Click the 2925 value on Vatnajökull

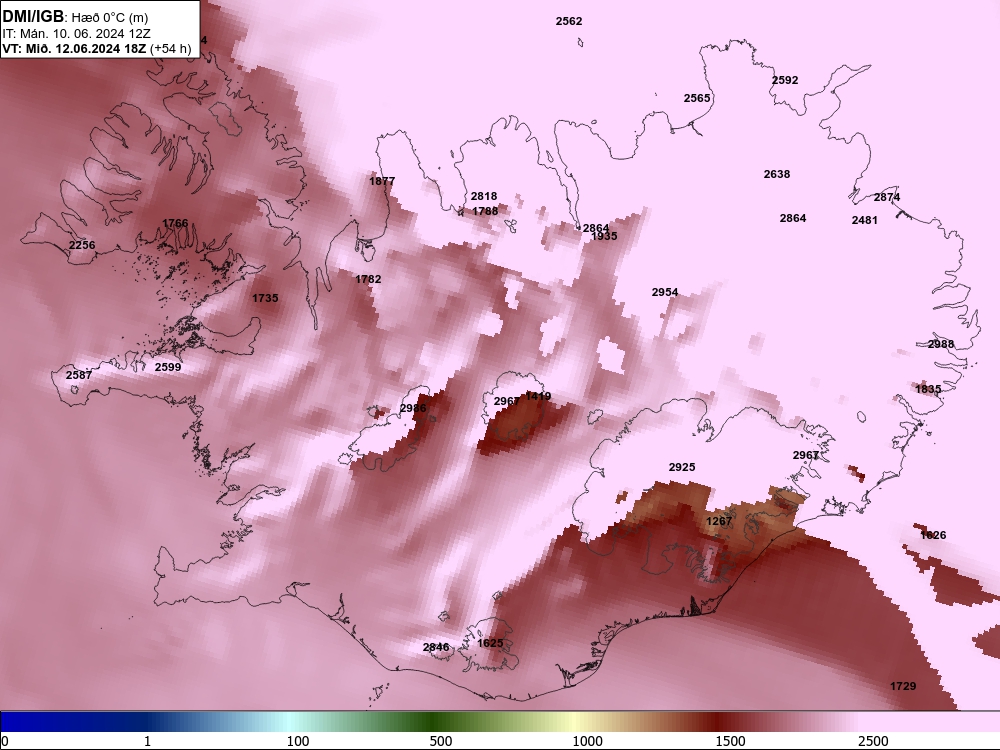tap(682, 467)
